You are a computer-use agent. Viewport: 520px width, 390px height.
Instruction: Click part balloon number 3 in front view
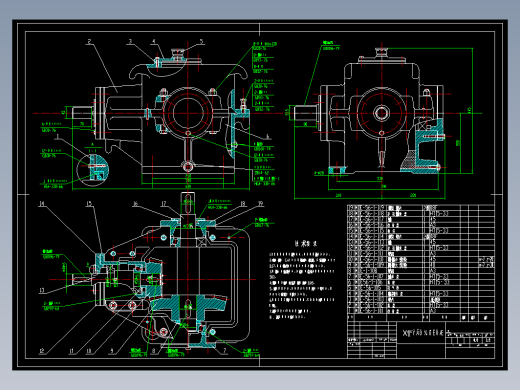130,41
